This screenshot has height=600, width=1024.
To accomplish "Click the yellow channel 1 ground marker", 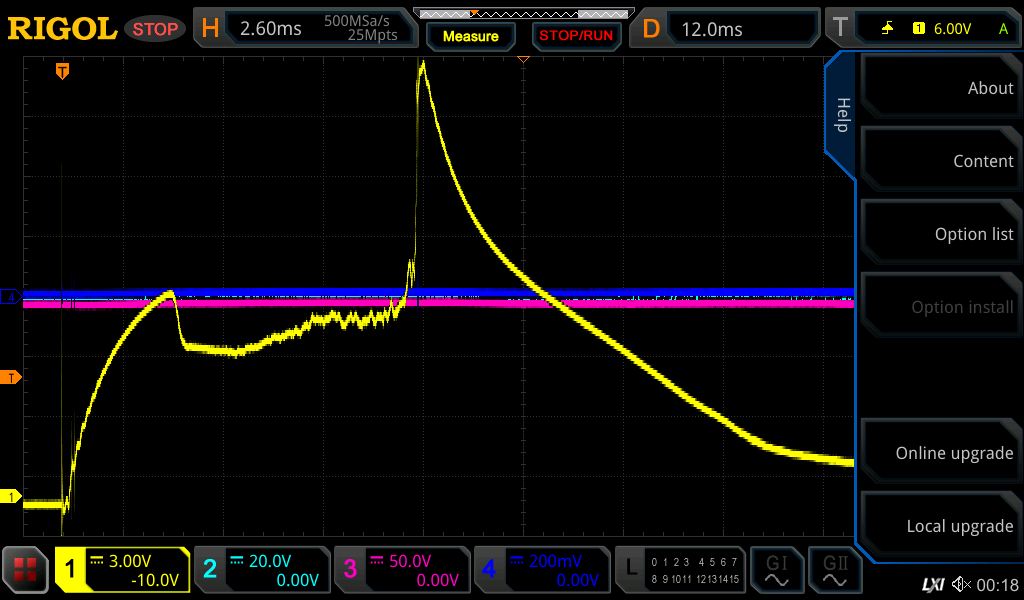I will tap(12, 497).
